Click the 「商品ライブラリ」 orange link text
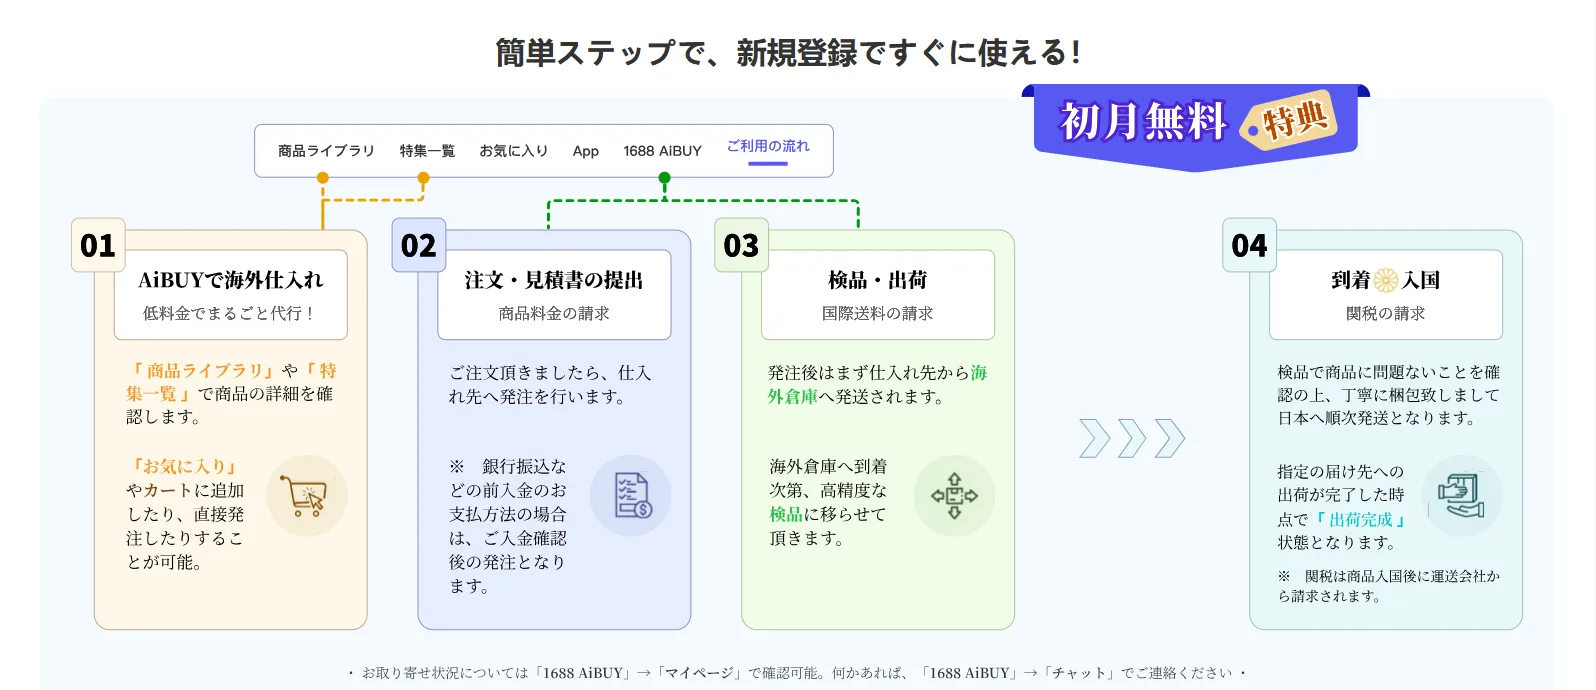 tap(203, 371)
